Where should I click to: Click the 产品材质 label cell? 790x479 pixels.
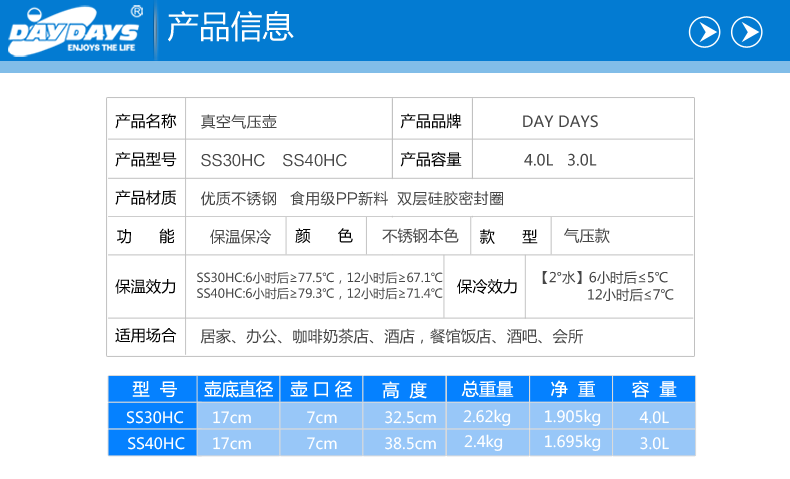pos(146,198)
